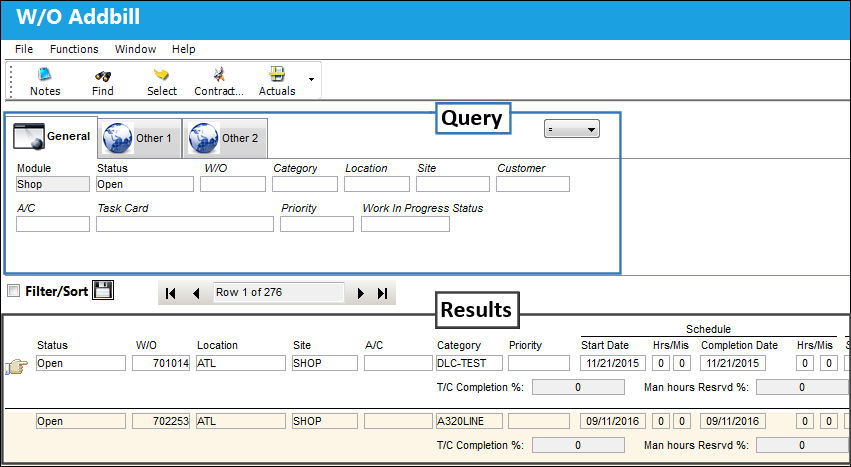This screenshot has width=851, height=467.
Task: Click start date 11/21/2015 field
Action: click(x=612, y=363)
